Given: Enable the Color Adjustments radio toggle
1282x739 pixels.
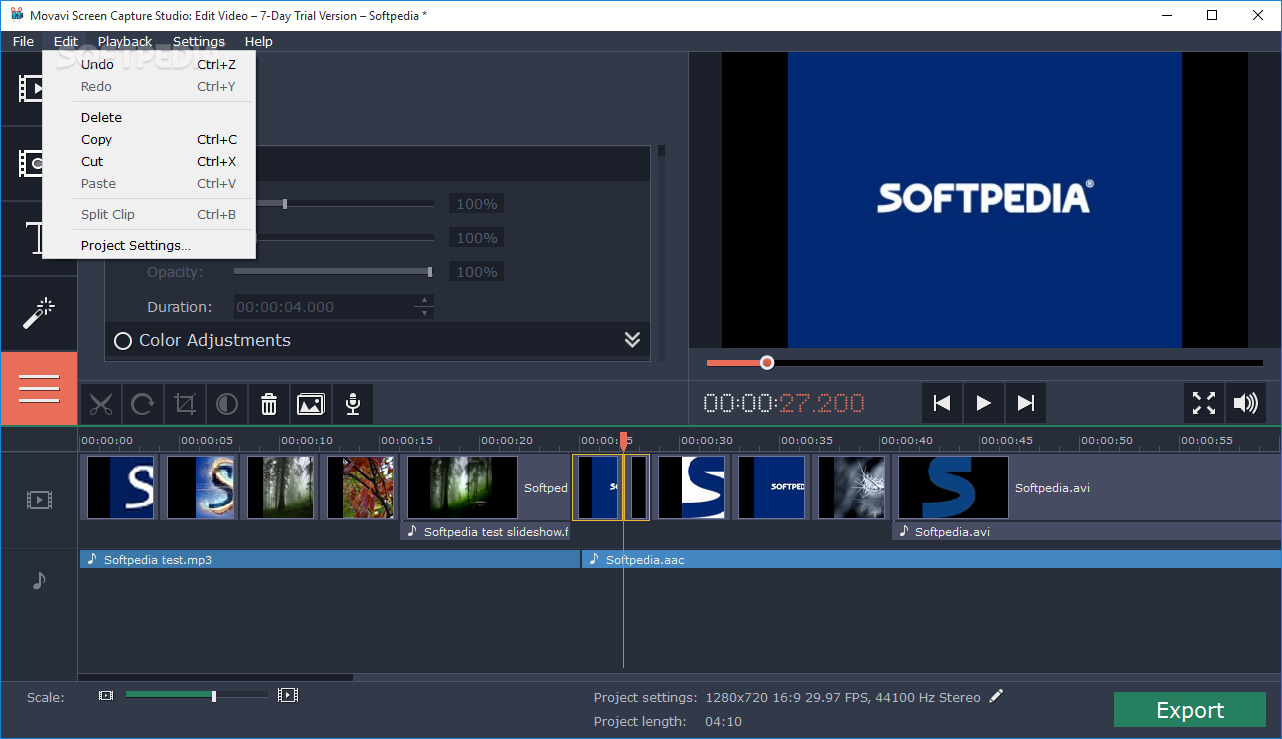Looking at the screenshot, I should (x=123, y=341).
